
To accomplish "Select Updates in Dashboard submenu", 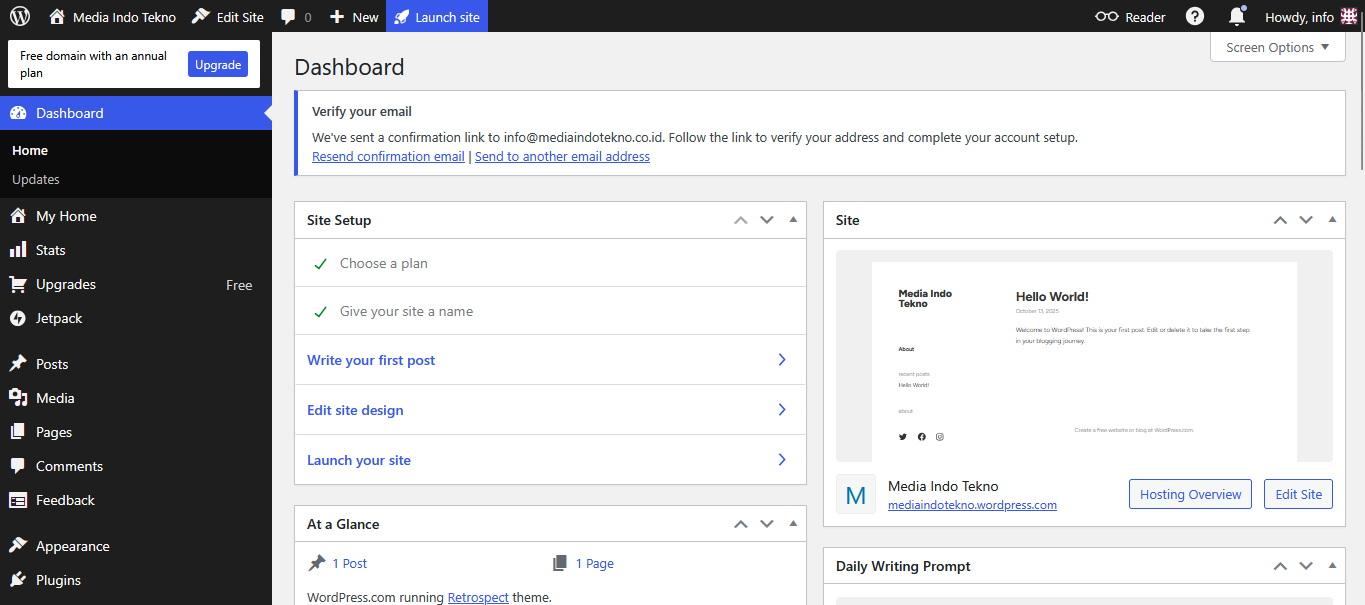I will (36, 179).
